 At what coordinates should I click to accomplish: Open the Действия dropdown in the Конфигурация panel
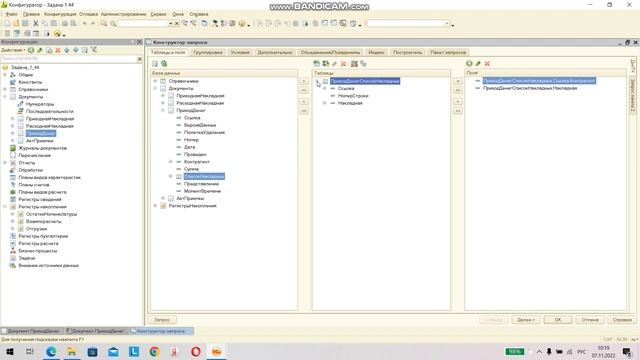[x=13, y=50]
